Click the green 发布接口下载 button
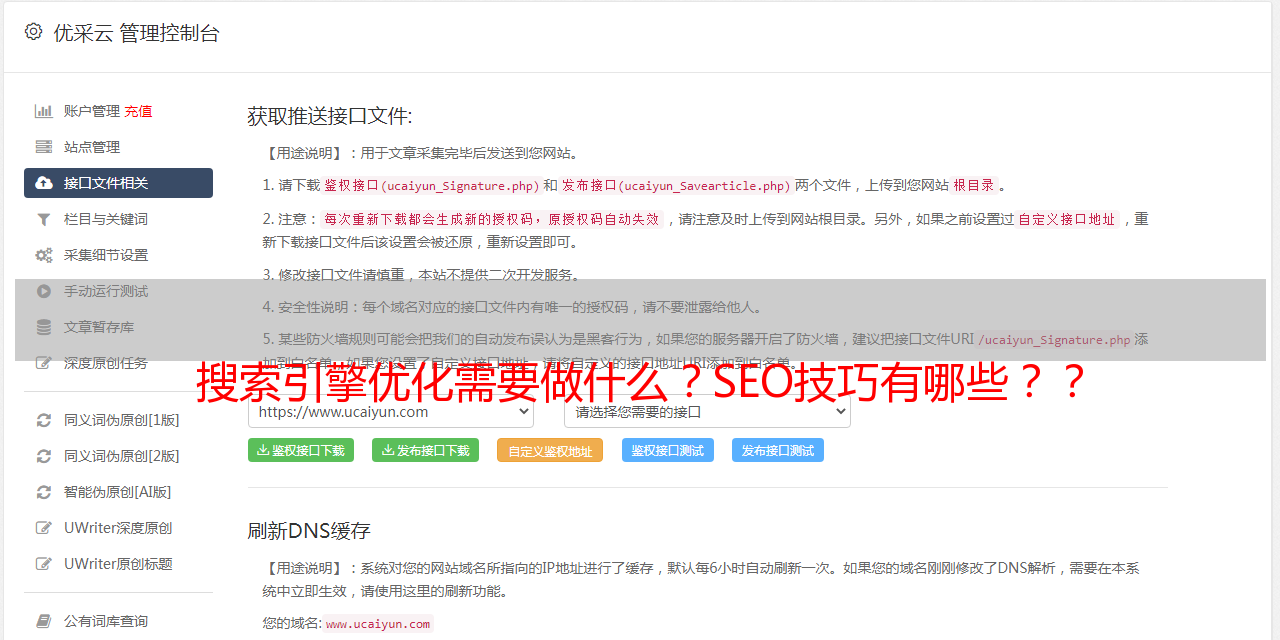This screenshot has width=1280, height=640. click(425, 450)
